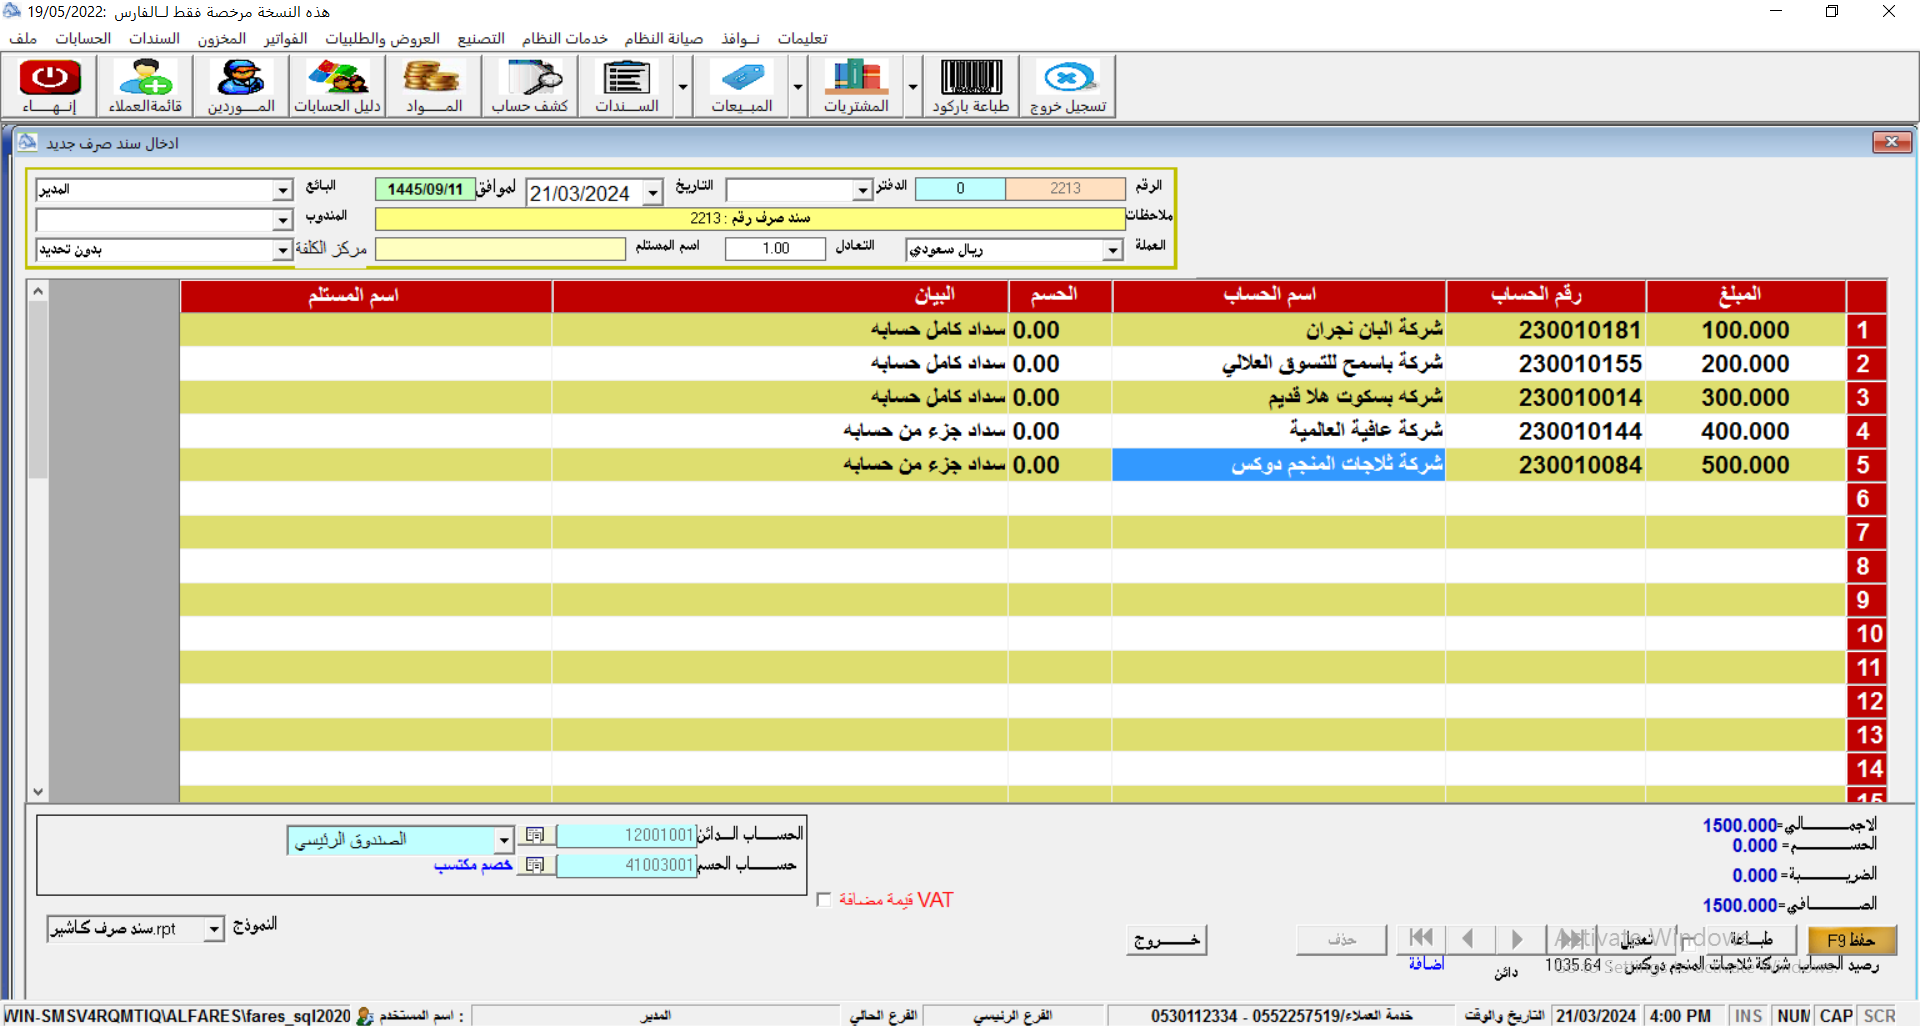Click the اضافة add link
1920x1026 pixels.
[x=1426, y=964]
